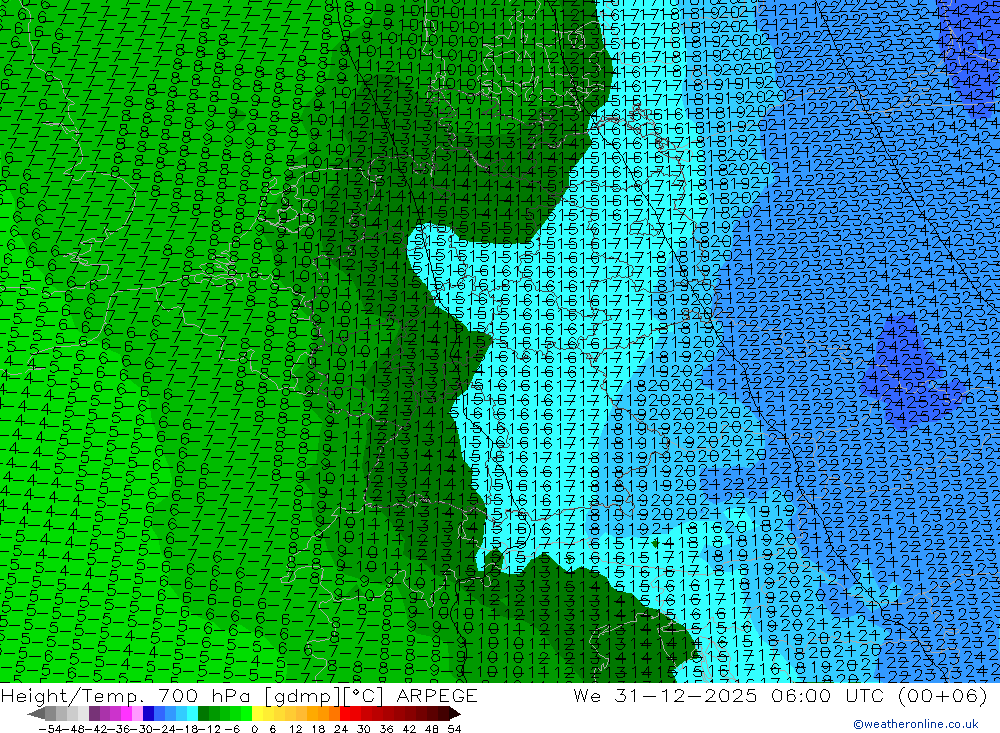Click the '(00+06)' forecast run label
The height and width of the screenshot is (733, 1000).
click(x=942, y=695)
